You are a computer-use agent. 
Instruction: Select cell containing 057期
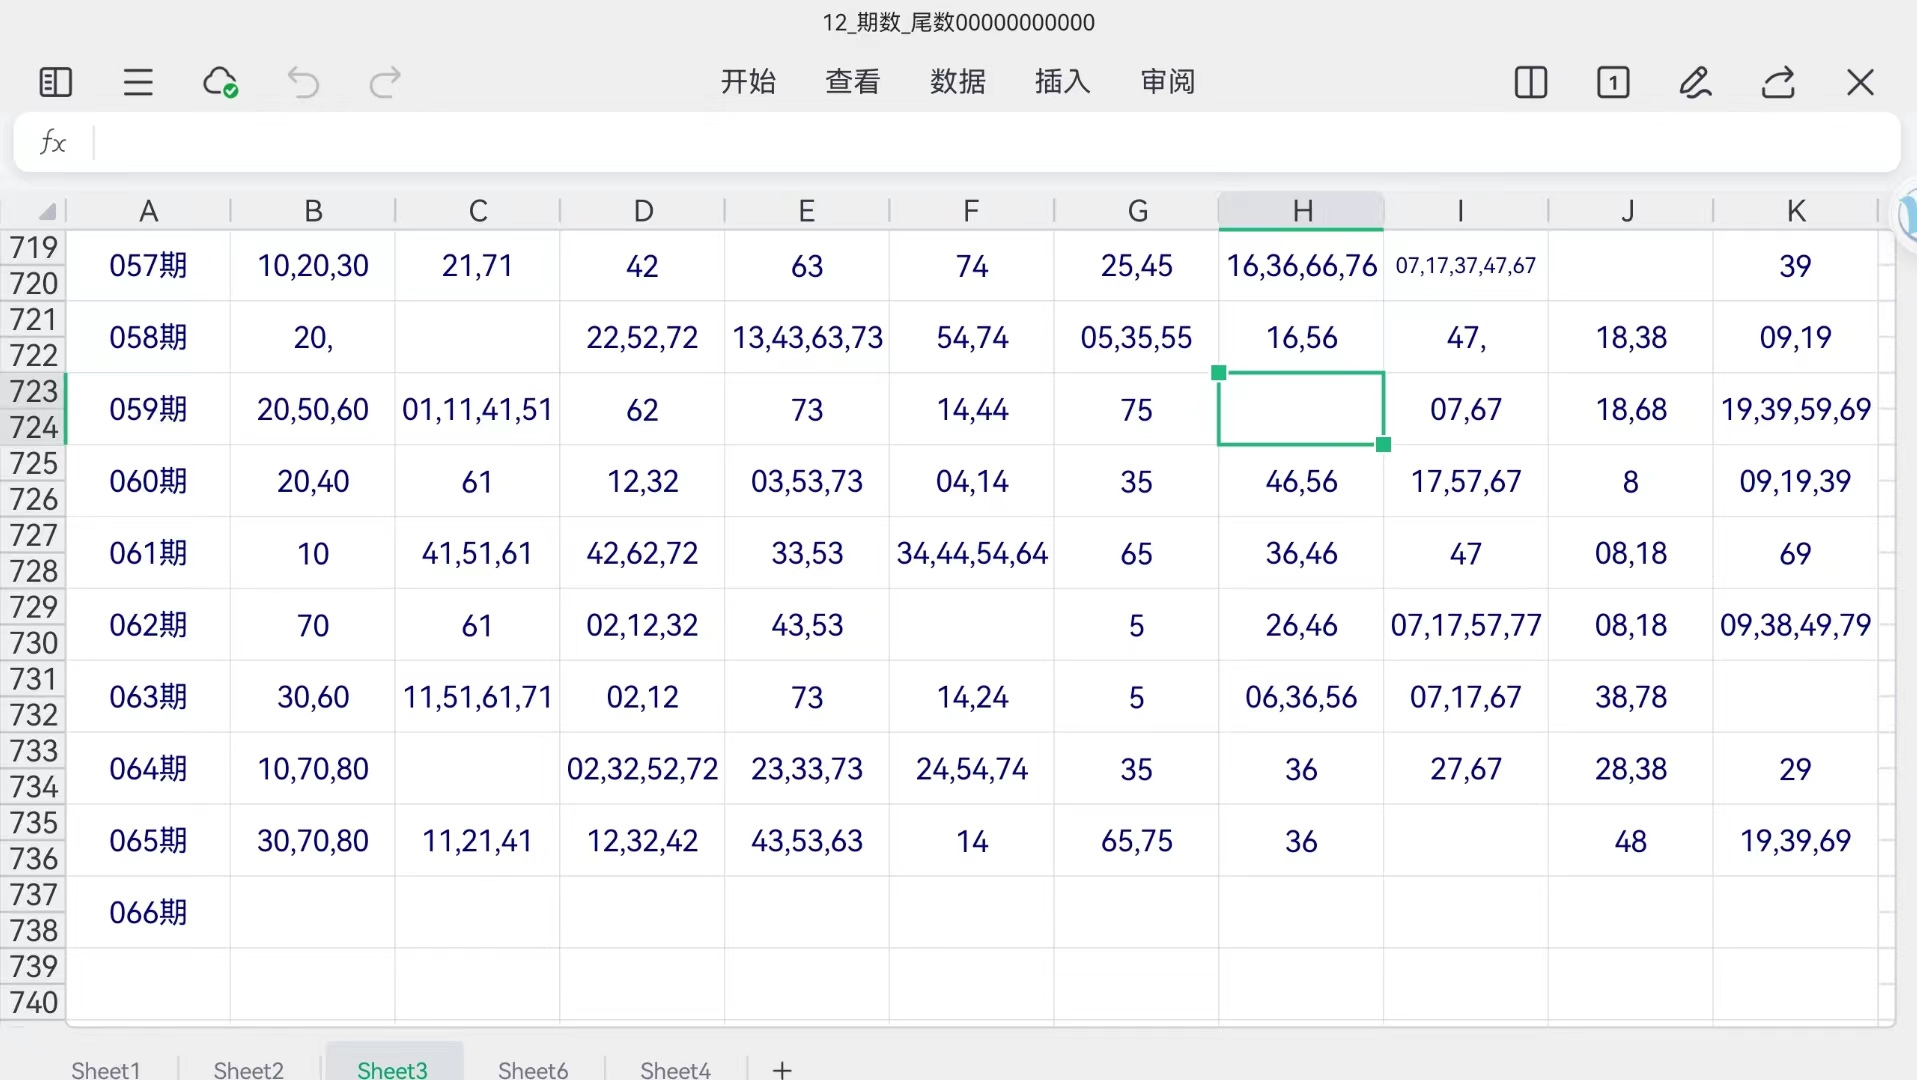click(x=148, y=265)
